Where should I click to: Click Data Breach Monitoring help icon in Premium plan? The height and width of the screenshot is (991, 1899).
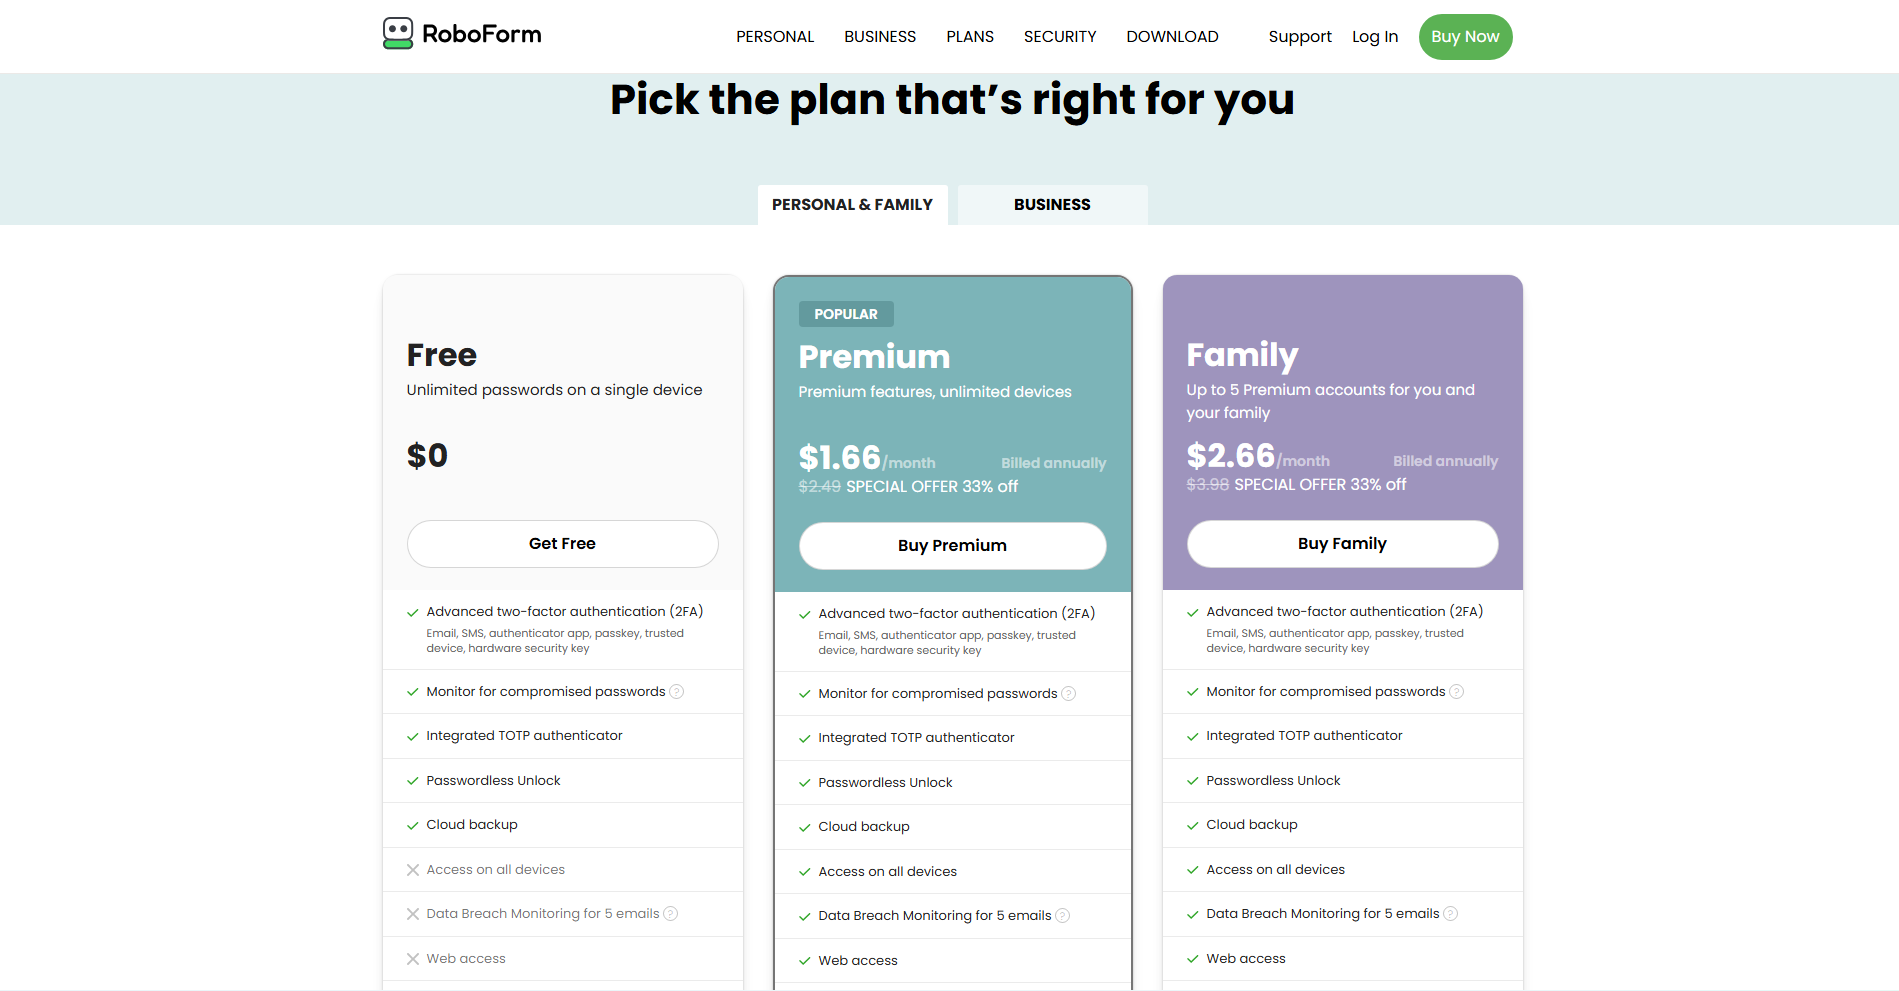click(1063, 915)
